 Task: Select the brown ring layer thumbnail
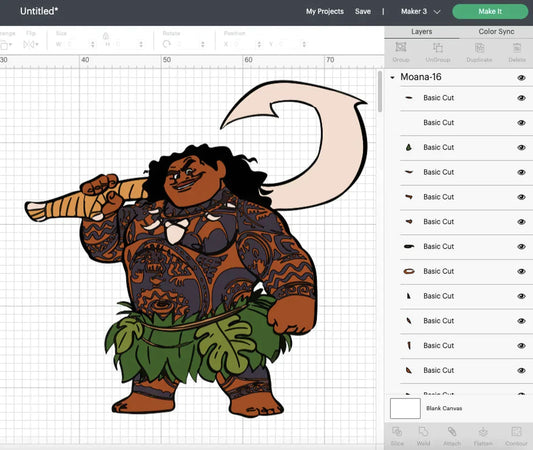[x=409, y=271]
